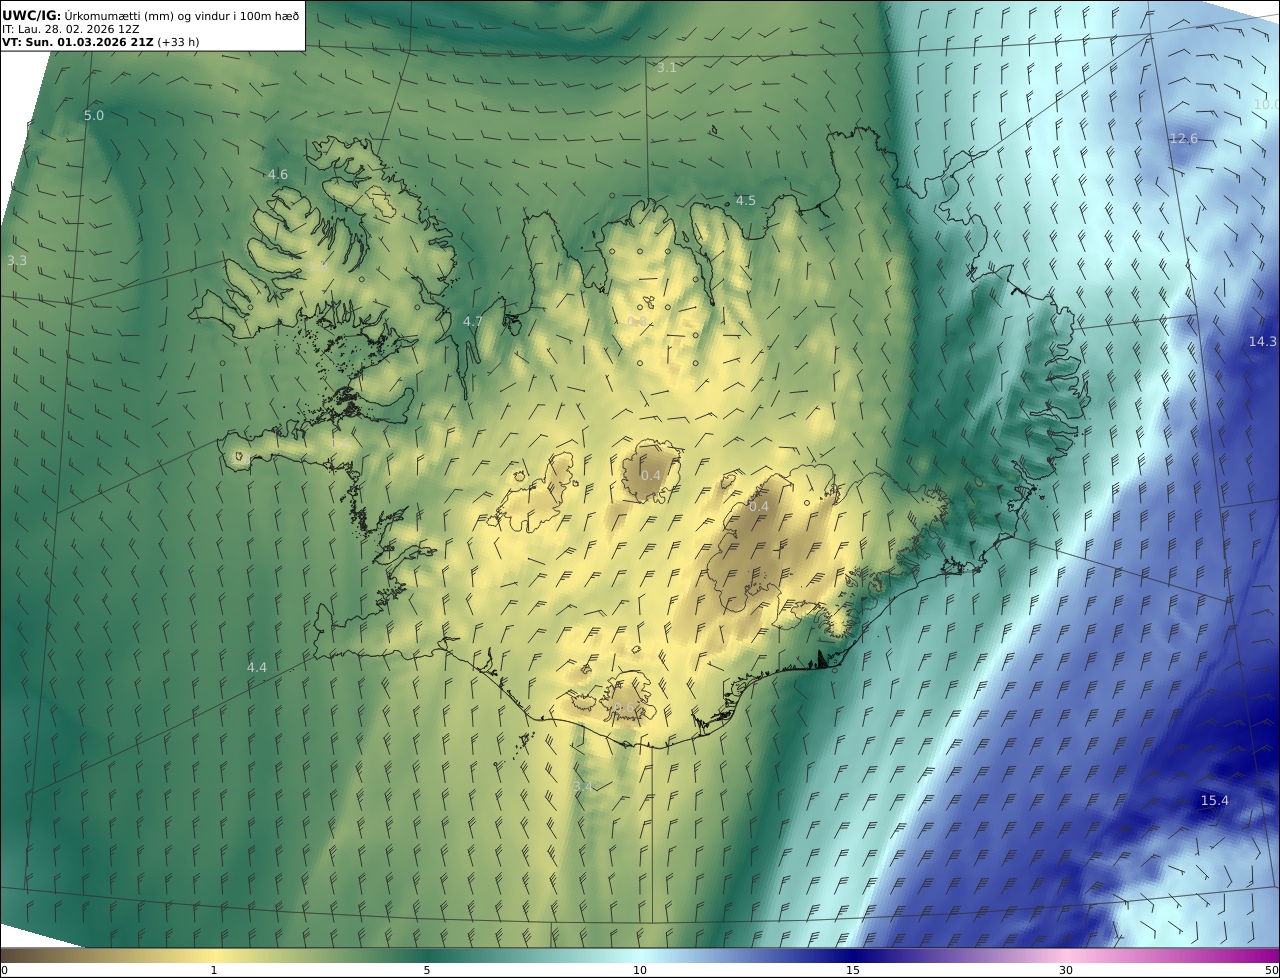Click the 3.1 value at north edge
Screen dimensions: 1280x978
667,68
